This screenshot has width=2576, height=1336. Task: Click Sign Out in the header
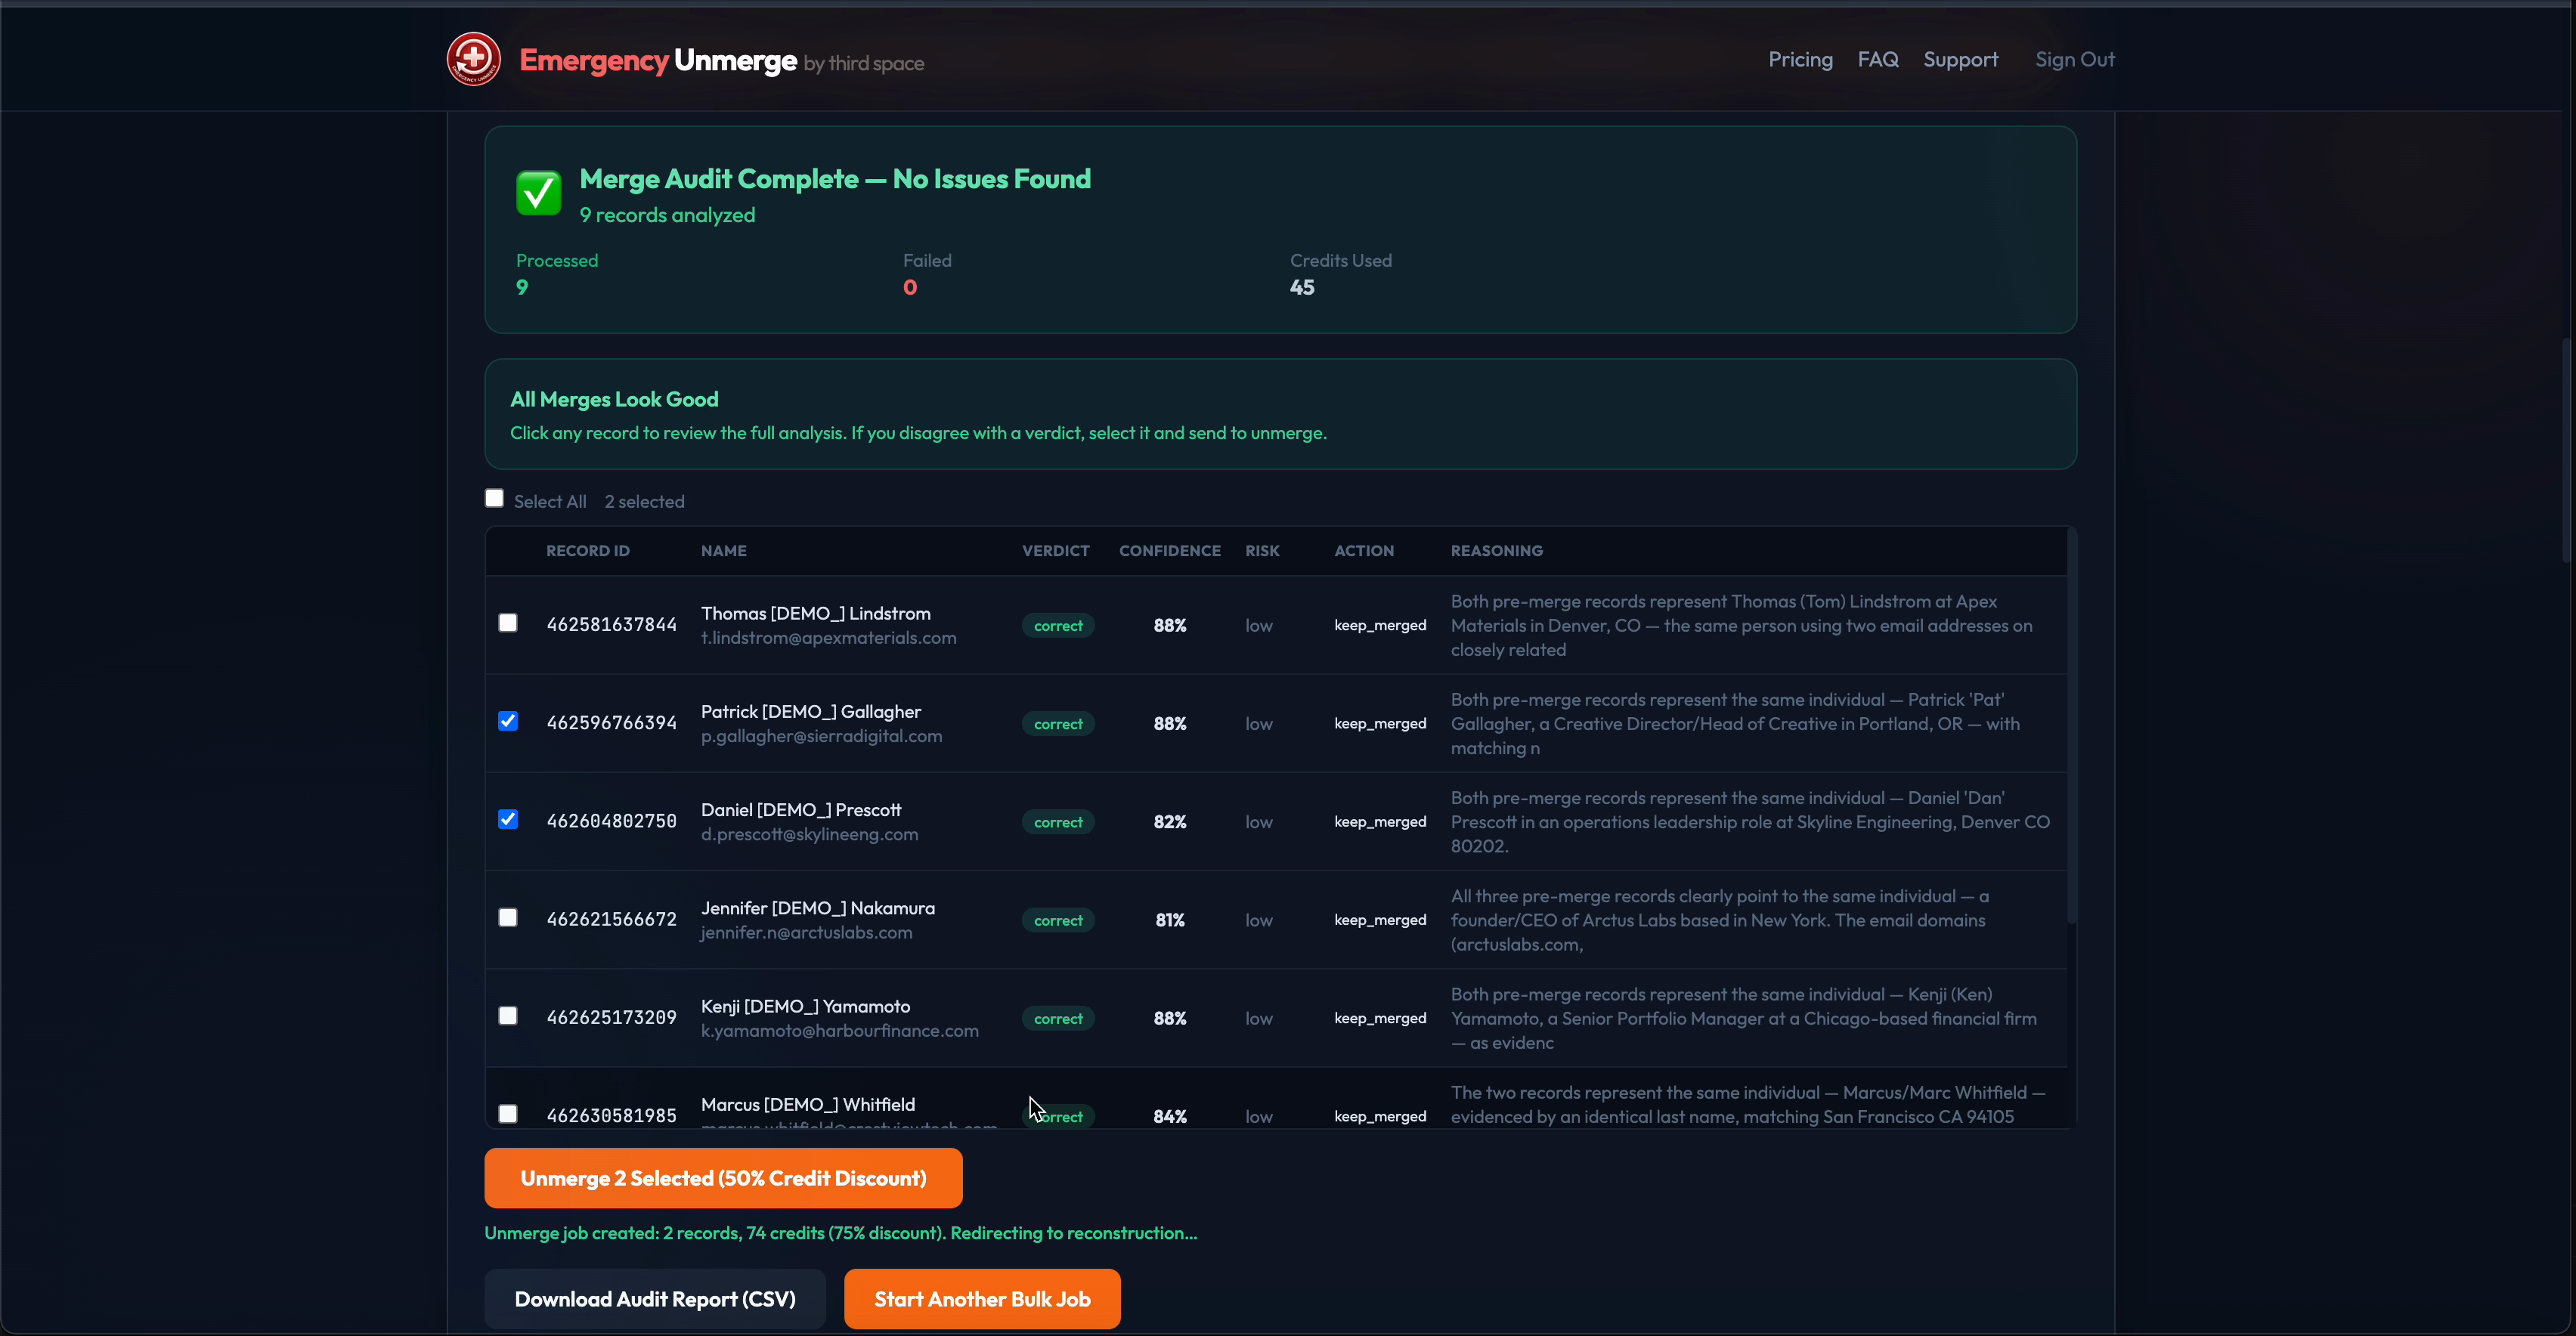[2075, 59]
